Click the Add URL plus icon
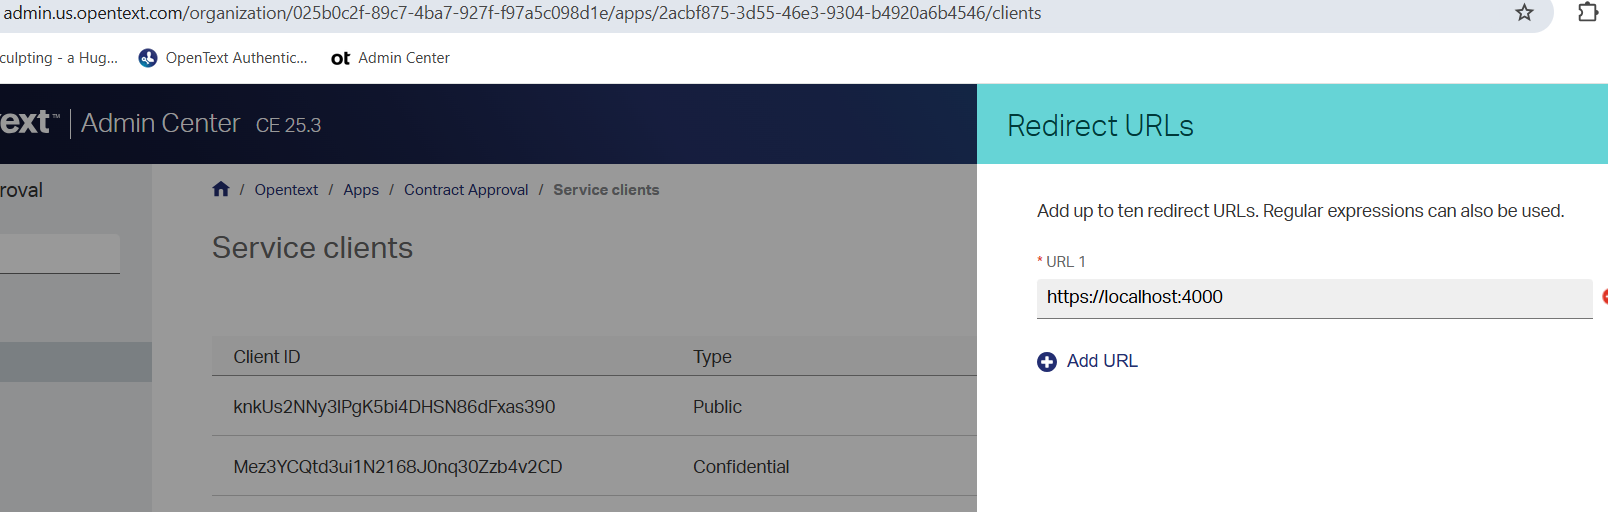The height and width of the screenshot is (512, 1608). tap(1047, 362)
